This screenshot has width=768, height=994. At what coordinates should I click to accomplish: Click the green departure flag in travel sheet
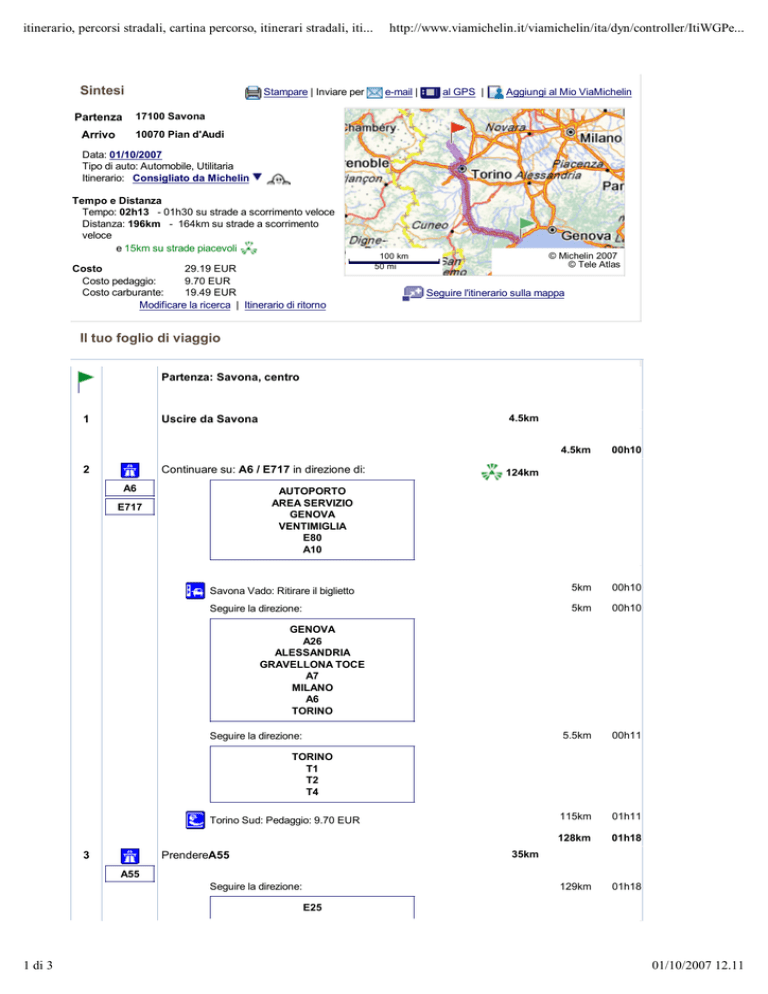[x=85, y=382]
